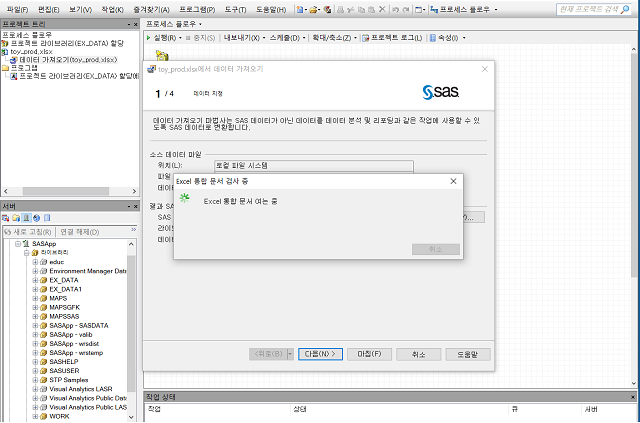
Task: Close the Excel 통합 문서 검사 중 dialog
Action: (453, 181)
